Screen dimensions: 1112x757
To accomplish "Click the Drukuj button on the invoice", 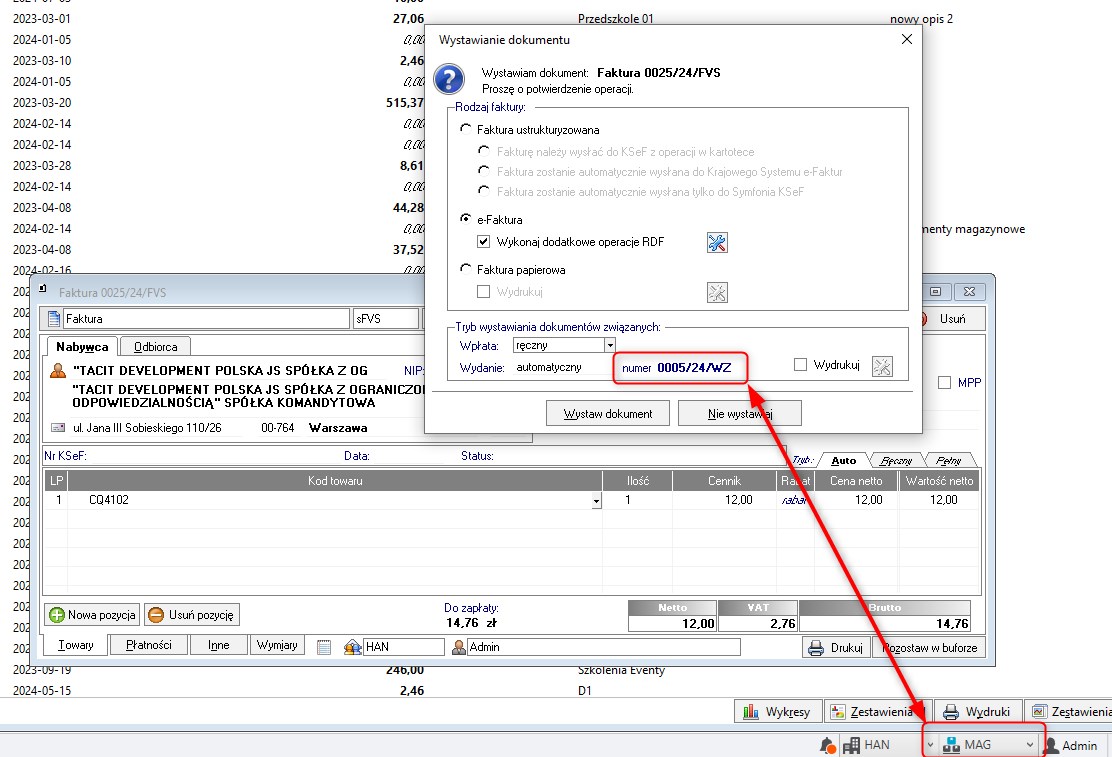I will pos(835,648).
